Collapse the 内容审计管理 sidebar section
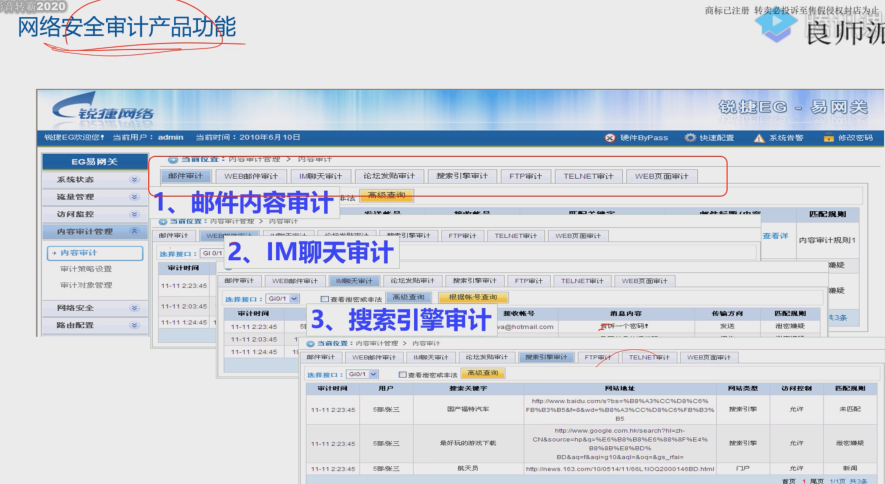Image resolution: width=885 pixels, height=484 pixels. pos(134,232)
